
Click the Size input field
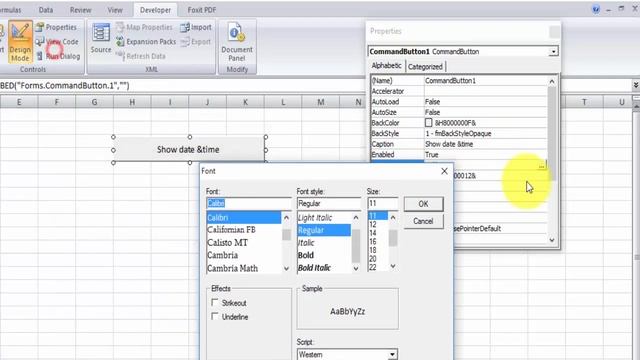coord(382,203)
